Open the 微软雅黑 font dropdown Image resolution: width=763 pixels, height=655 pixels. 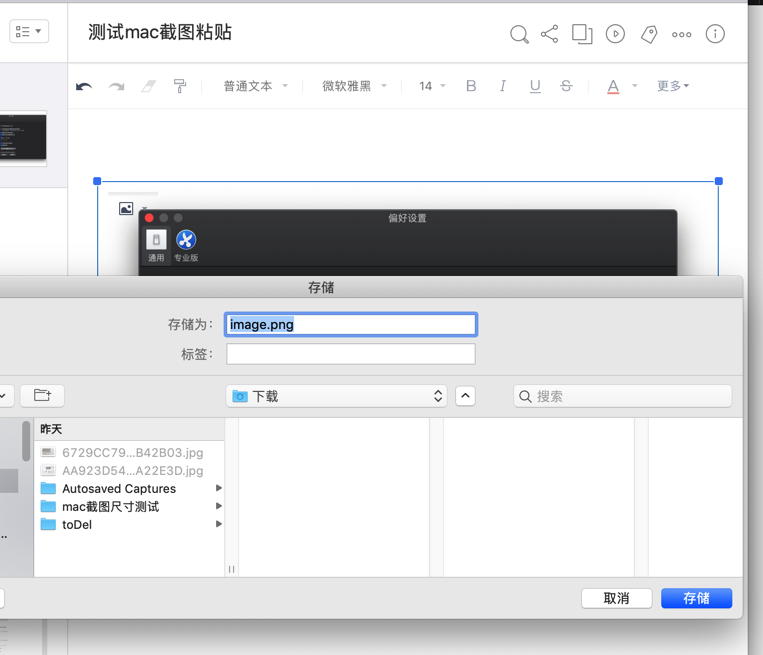coord(354,86)
